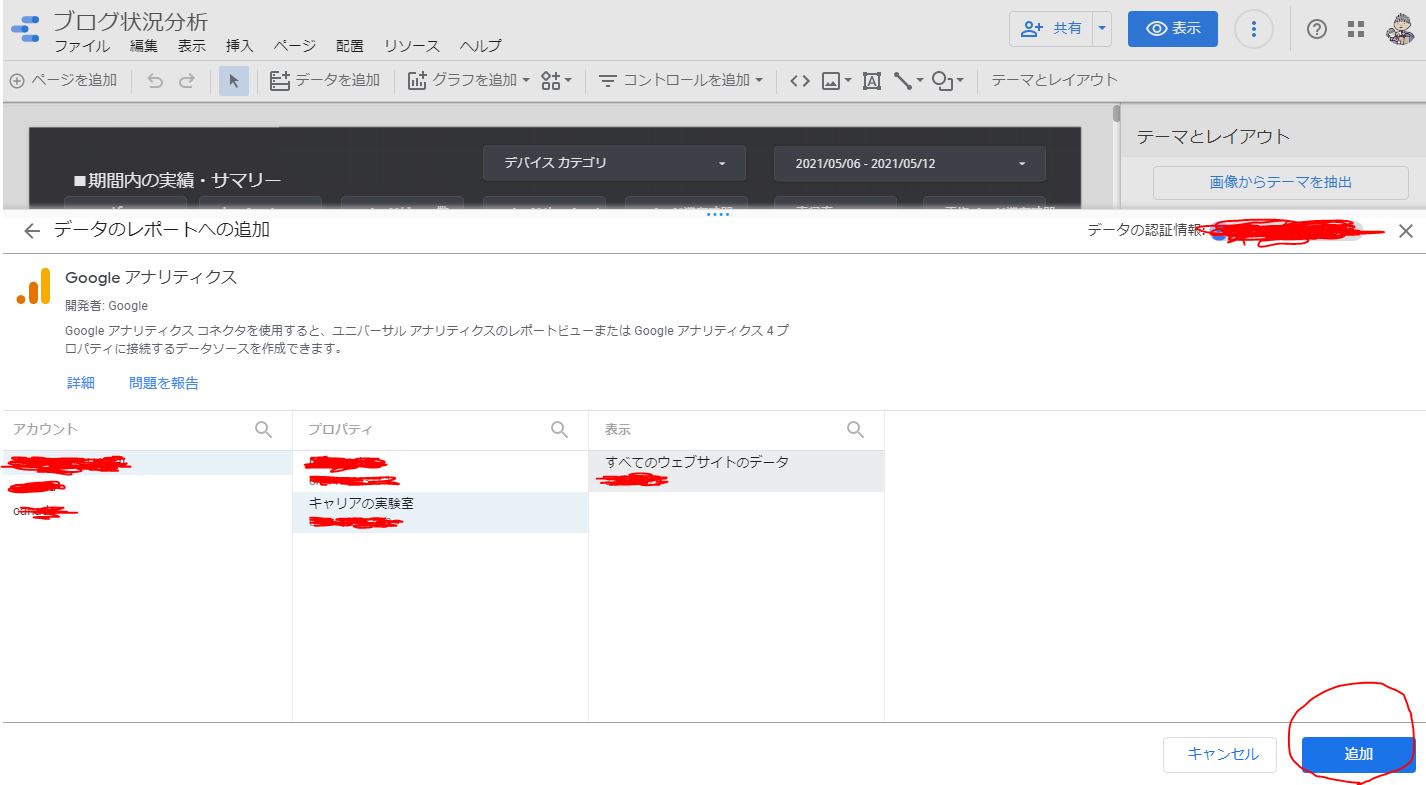Search accounts with the magnifier icon

point(263,429)
